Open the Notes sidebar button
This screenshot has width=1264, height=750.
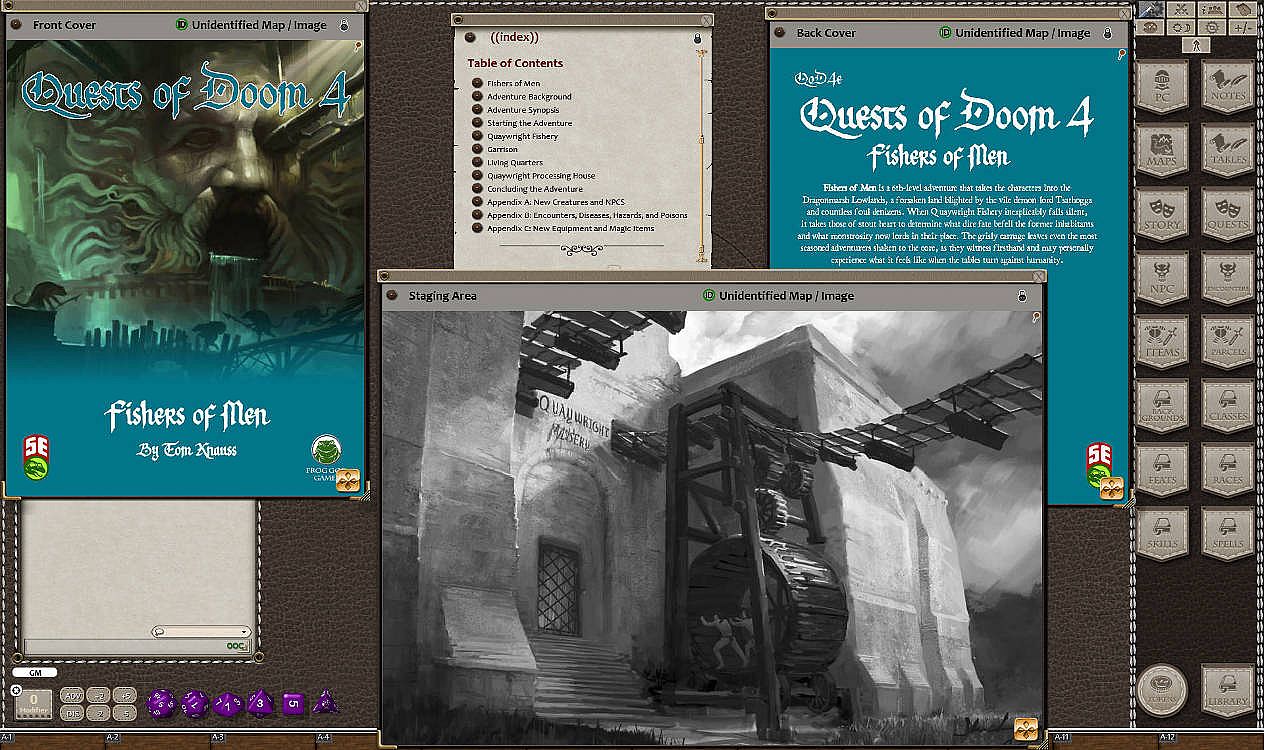tap(1228, 86)
